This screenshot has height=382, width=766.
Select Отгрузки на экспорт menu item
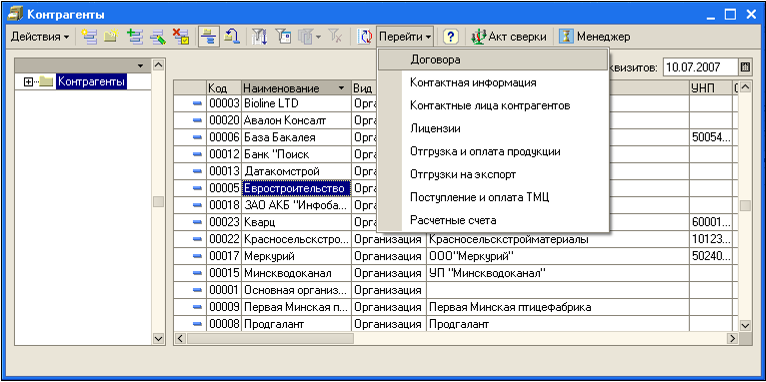pyautogui.click(x=493, y=174)
